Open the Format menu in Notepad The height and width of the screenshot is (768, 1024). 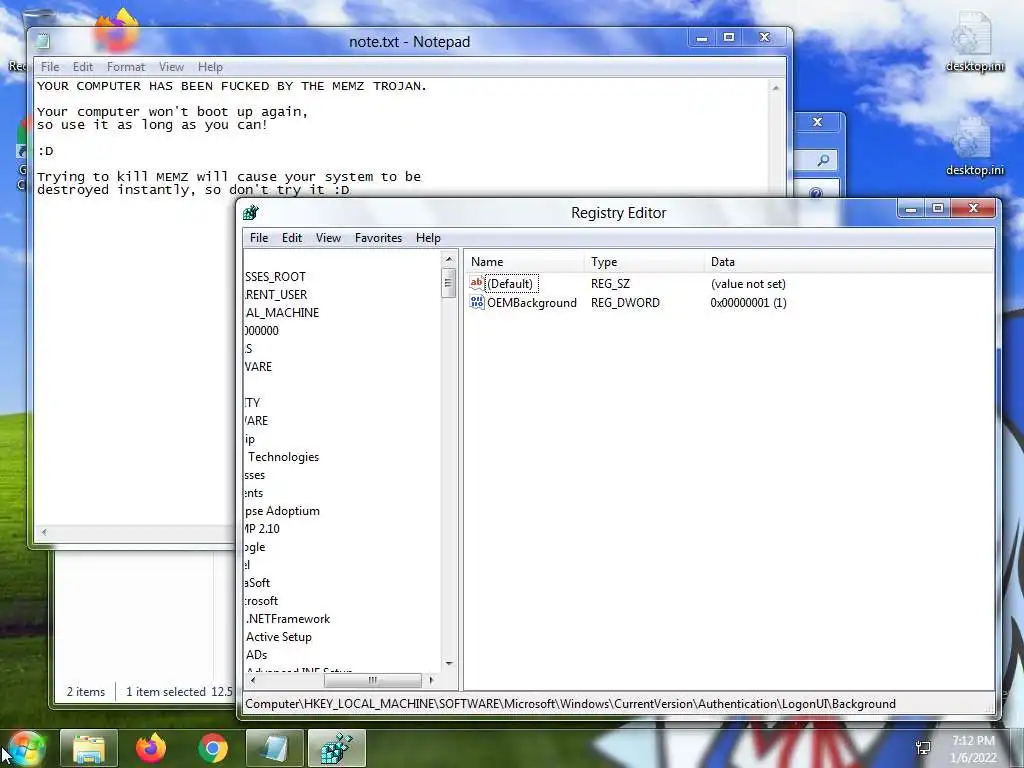point(125,67)
